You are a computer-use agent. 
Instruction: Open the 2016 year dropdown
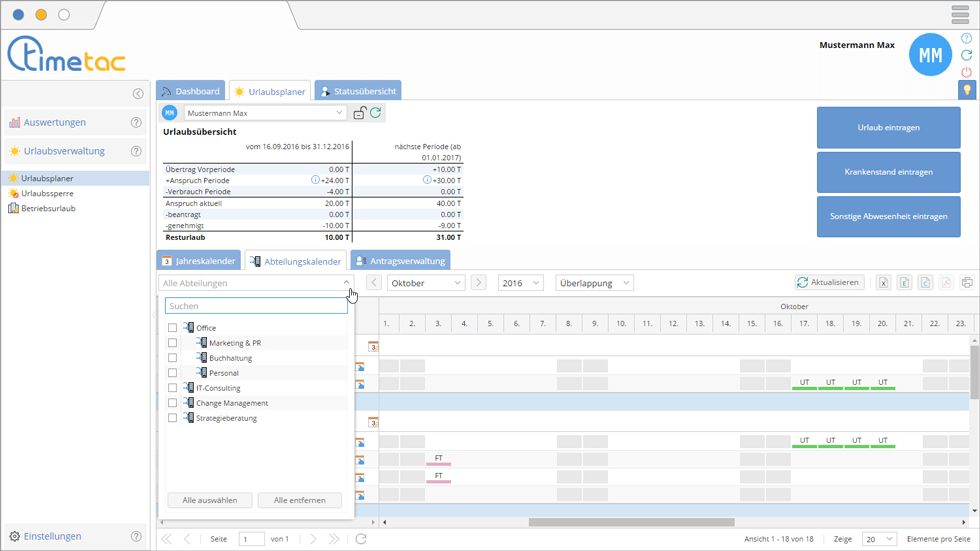[520, 283]
